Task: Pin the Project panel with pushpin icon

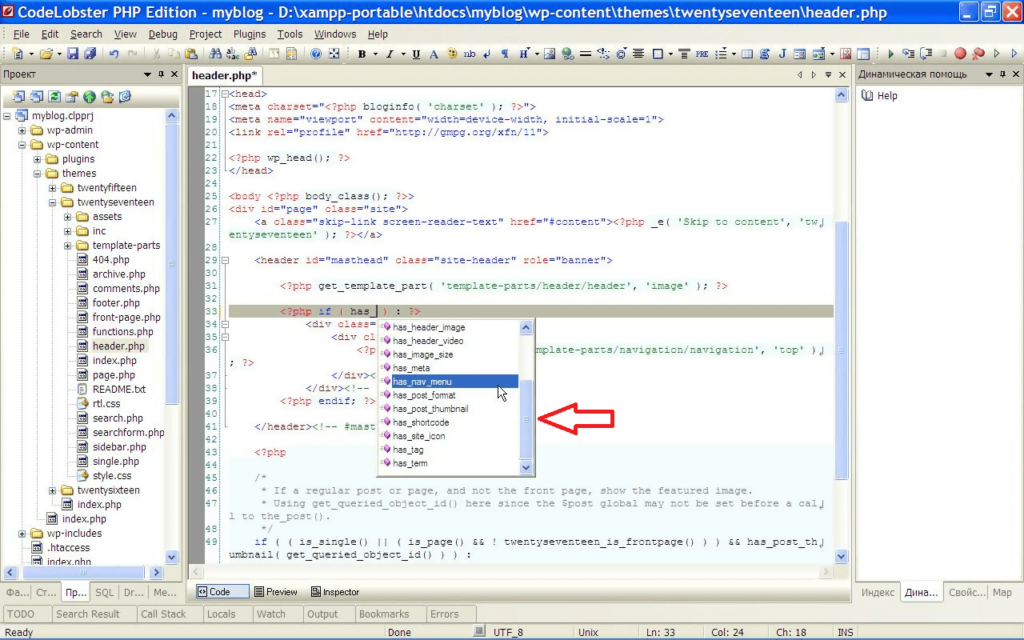Action: coord(161,74)
